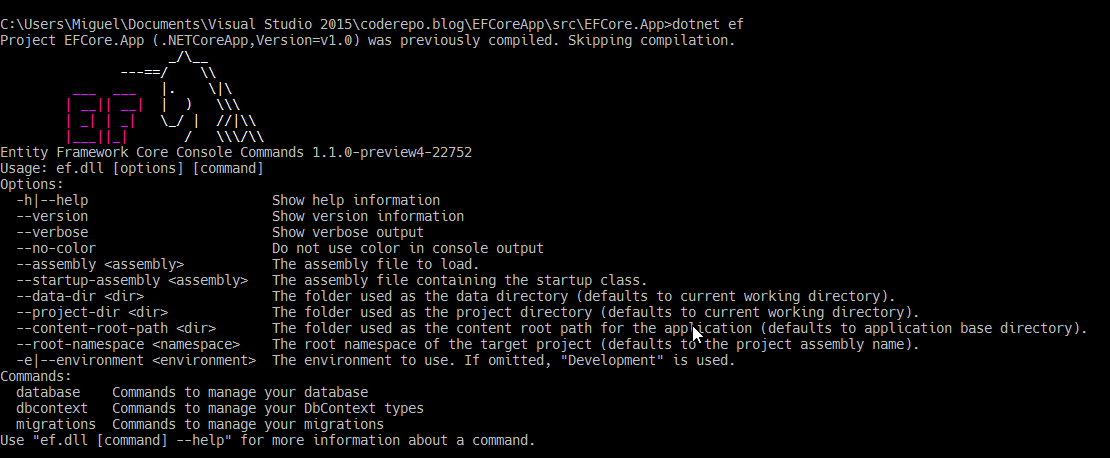1110x458 pixels.
Task: Click the 'Skipping compilation' message line
Action: tap(367, 40)
